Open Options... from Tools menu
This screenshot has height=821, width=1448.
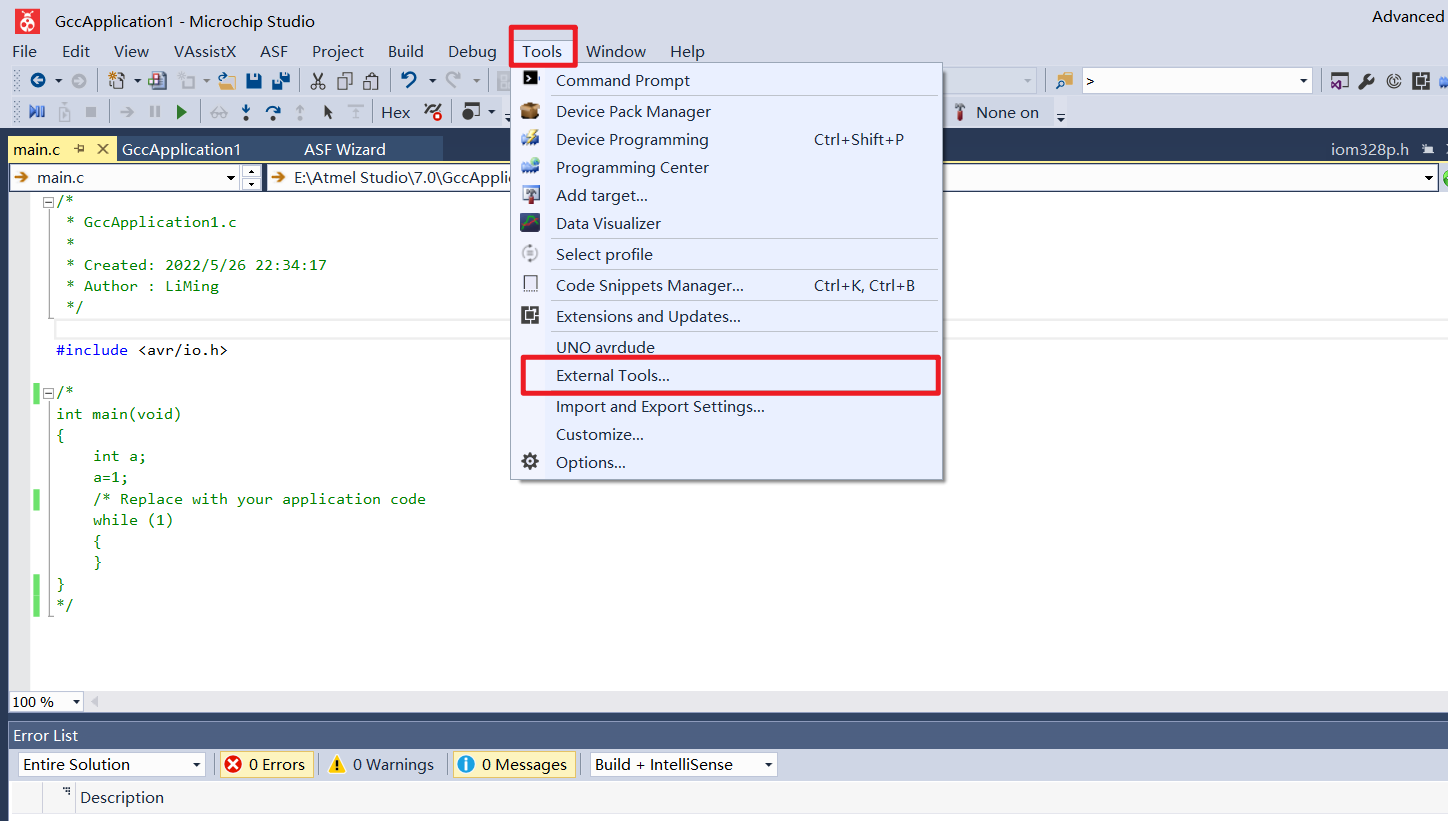(727, 462)
